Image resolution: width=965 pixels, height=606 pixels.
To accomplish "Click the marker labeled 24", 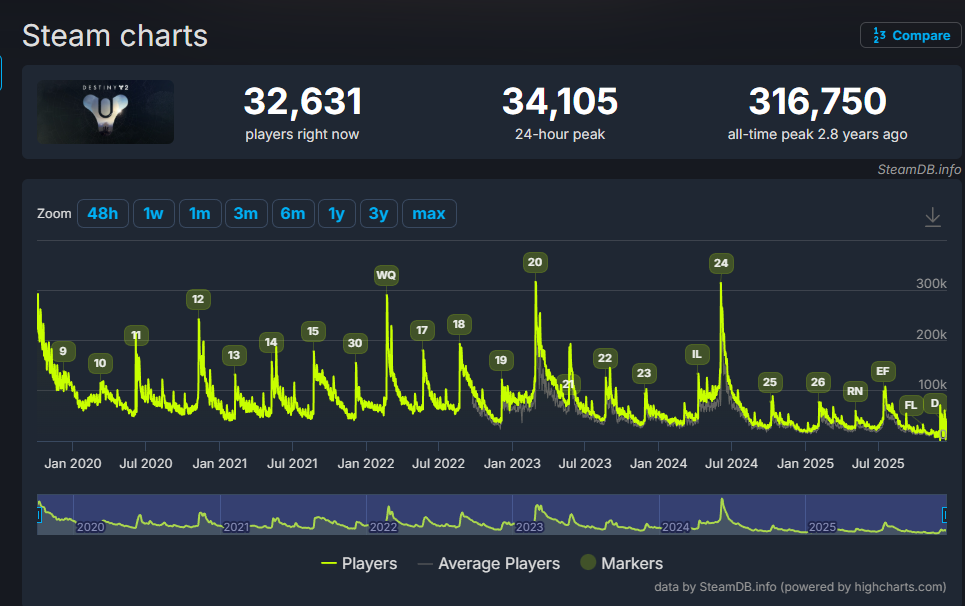I will (721, 263).
